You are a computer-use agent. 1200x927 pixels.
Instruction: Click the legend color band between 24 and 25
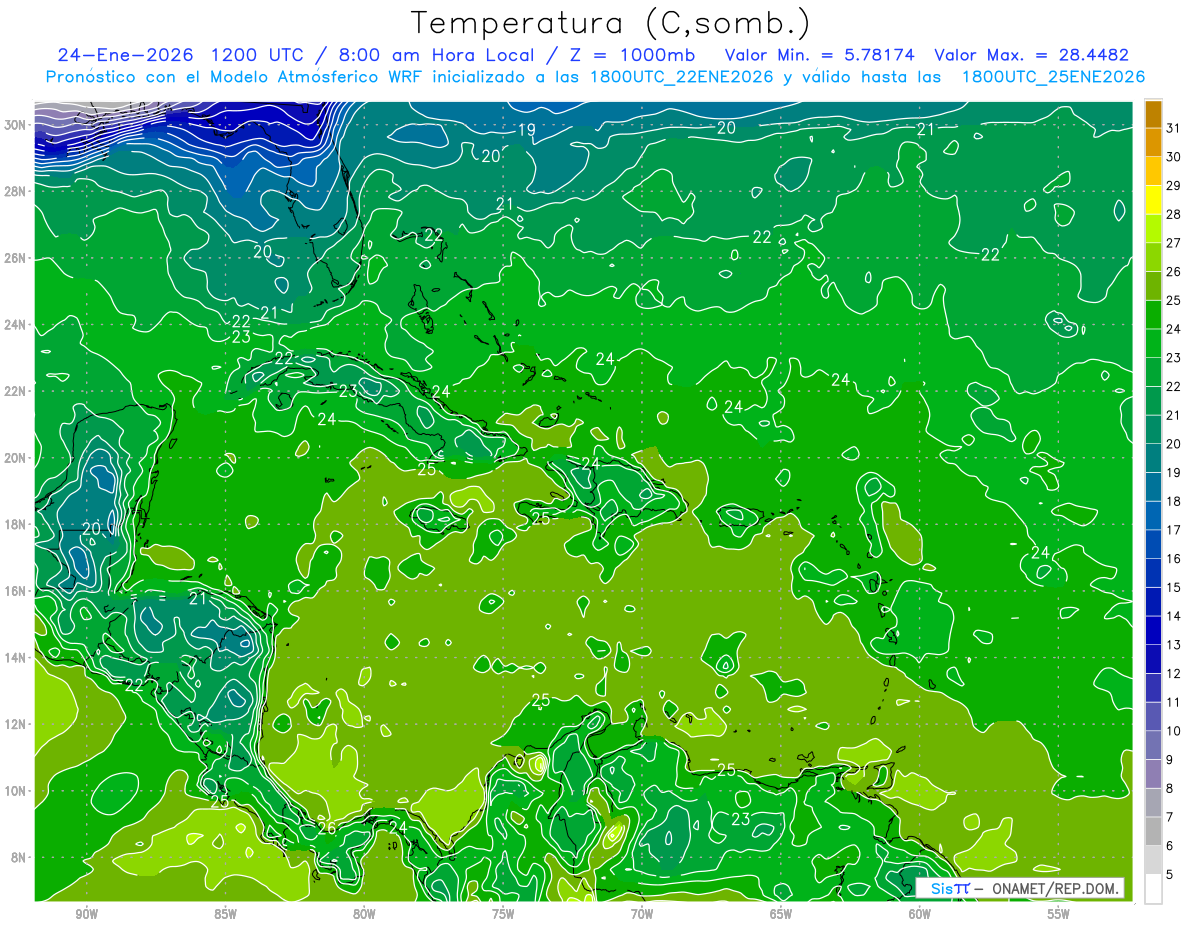tap(1153, 315)
